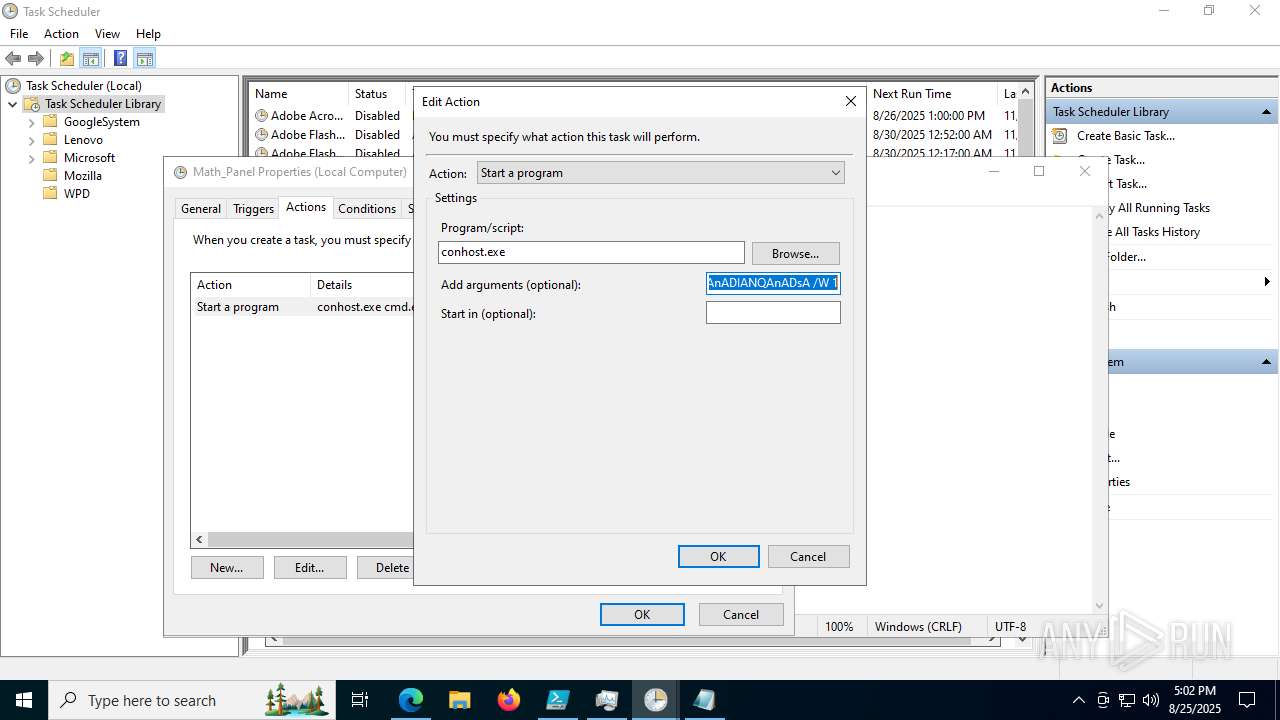Click the Adobe Acro... task clock icon
This screenshot has height=720, width=1280.
(x=262, y=116)
